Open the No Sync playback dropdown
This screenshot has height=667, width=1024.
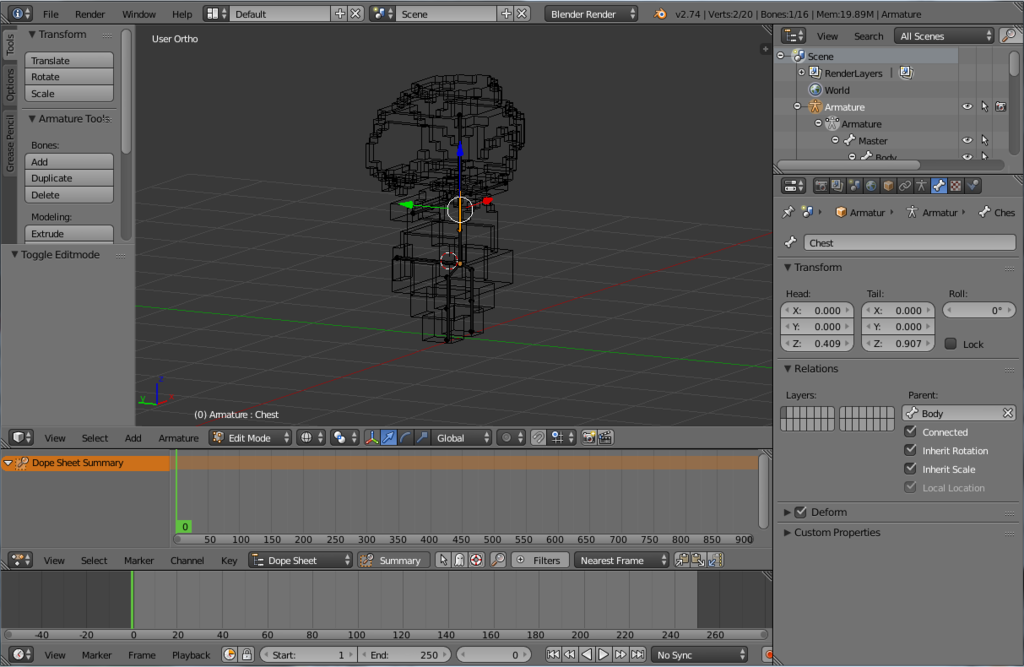click(x=699, y=655)
